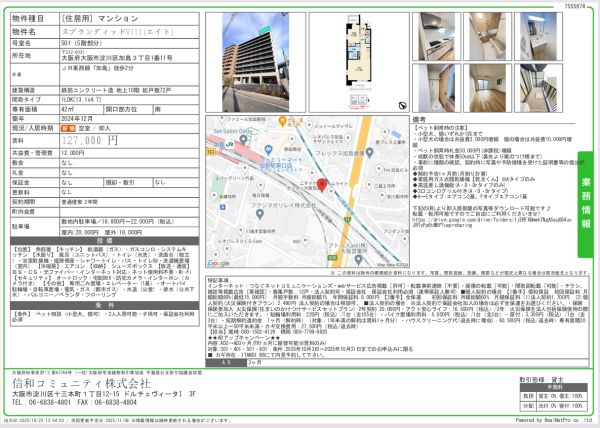The width and height of the screenshot is (600, 428).
Task: Click the 物件種目 value [住居用] マンション
Action: (99, 18)
